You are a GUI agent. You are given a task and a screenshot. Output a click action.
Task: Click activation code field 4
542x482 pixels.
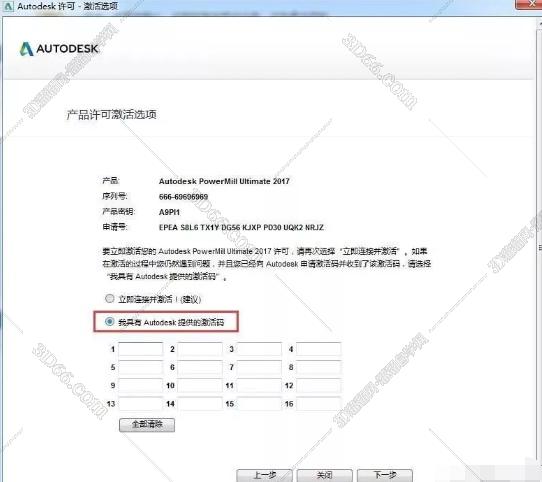[319, 349]
